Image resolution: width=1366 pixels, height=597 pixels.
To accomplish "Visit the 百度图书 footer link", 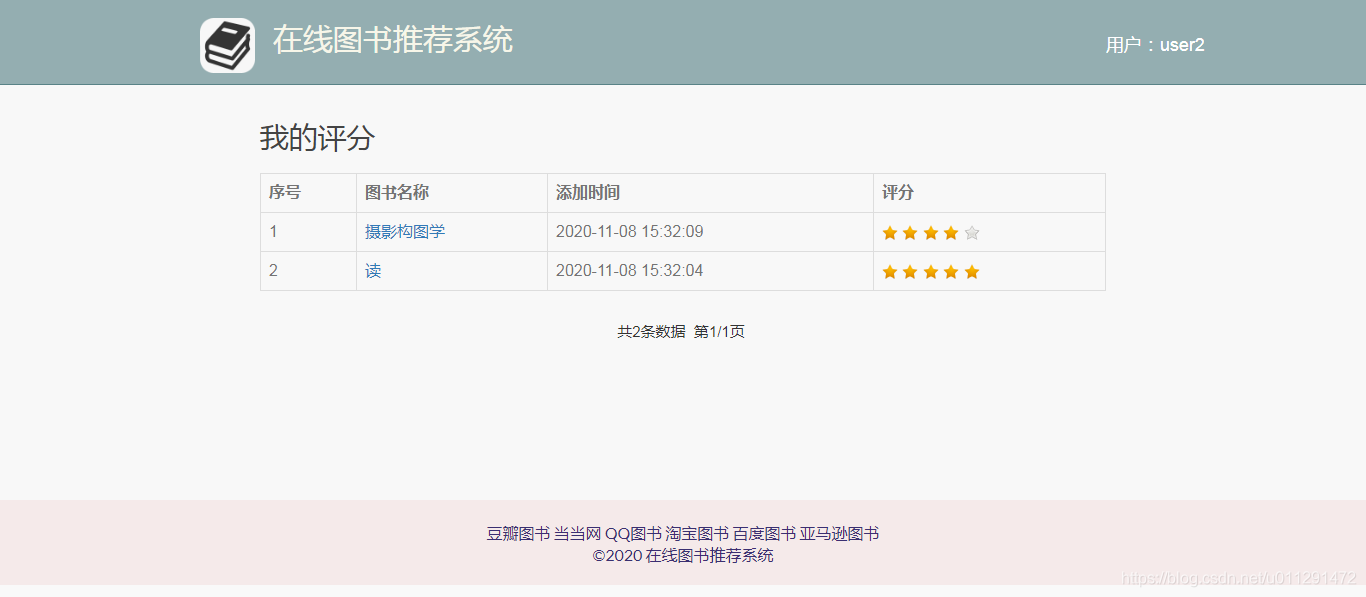I will point(764,534).
